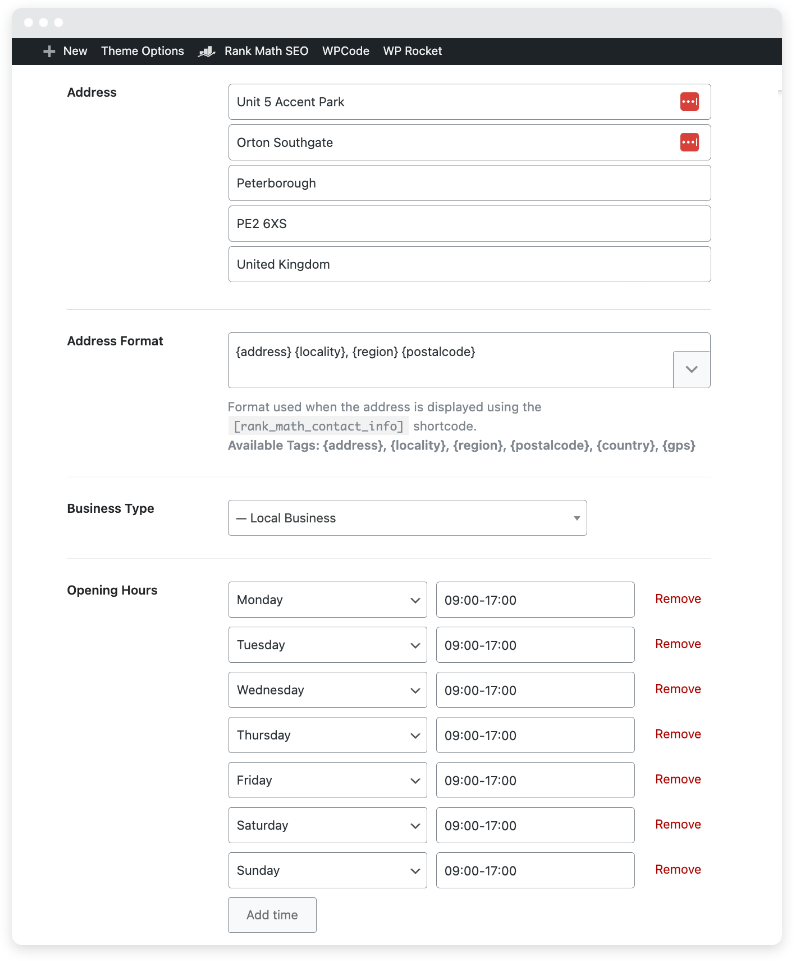Screen dimensions: 794x961
Task: Click the PE2 6XS postcode field
Action: tap(469, 224)
